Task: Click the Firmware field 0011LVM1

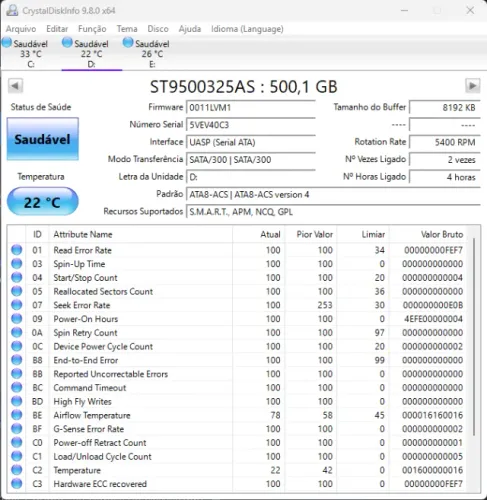Action: tap(251, 108)
